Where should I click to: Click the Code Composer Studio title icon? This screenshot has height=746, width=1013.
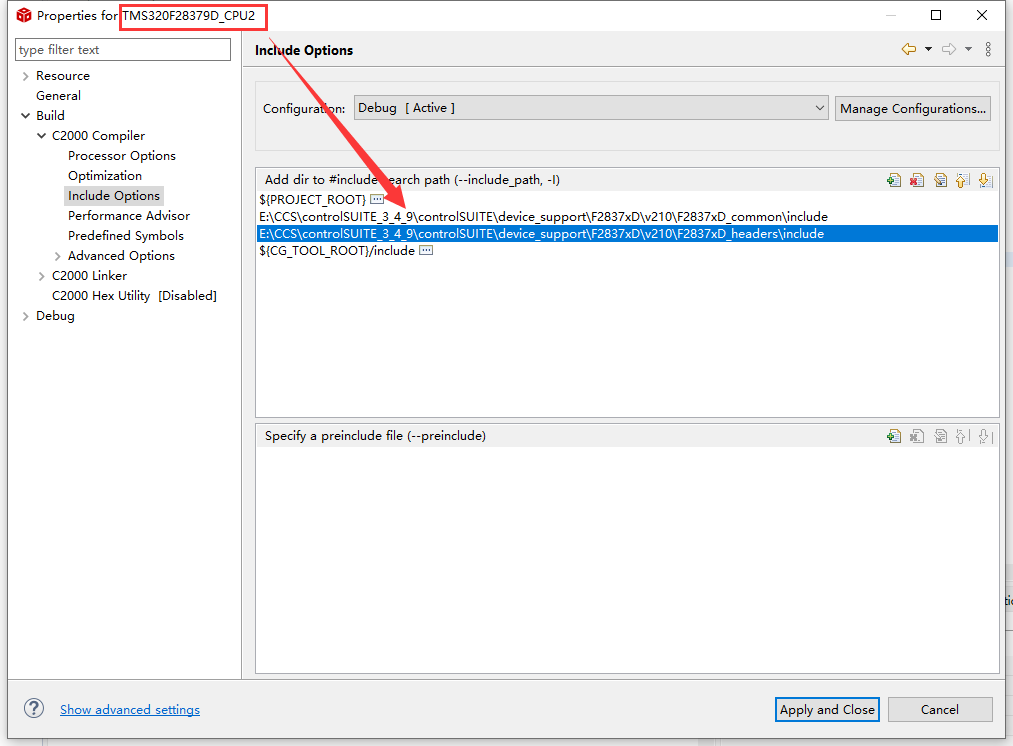point(24,15)
